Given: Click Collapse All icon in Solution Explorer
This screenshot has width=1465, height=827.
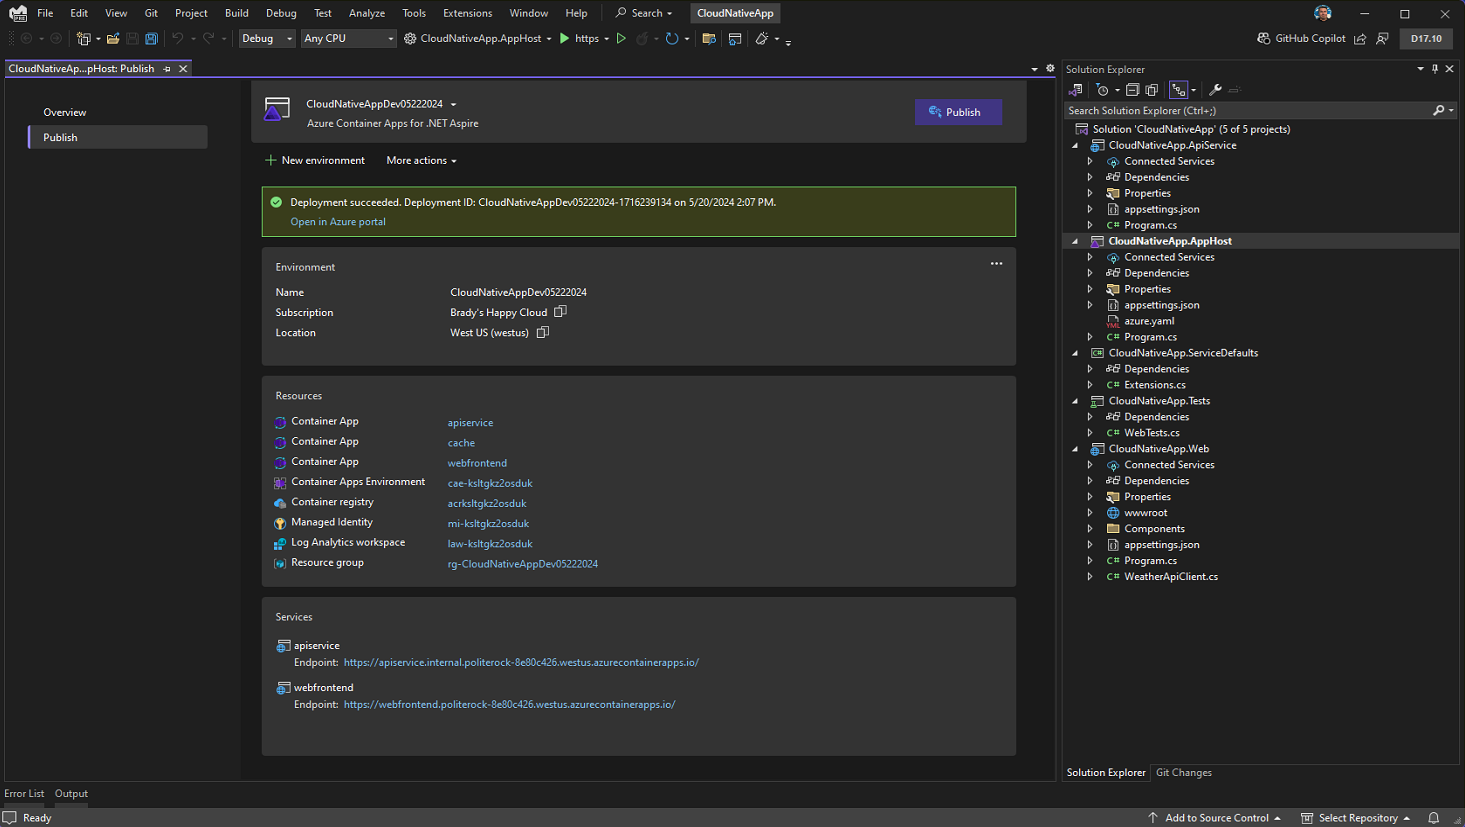Looking at the screenshot, I should [1132, 90].
